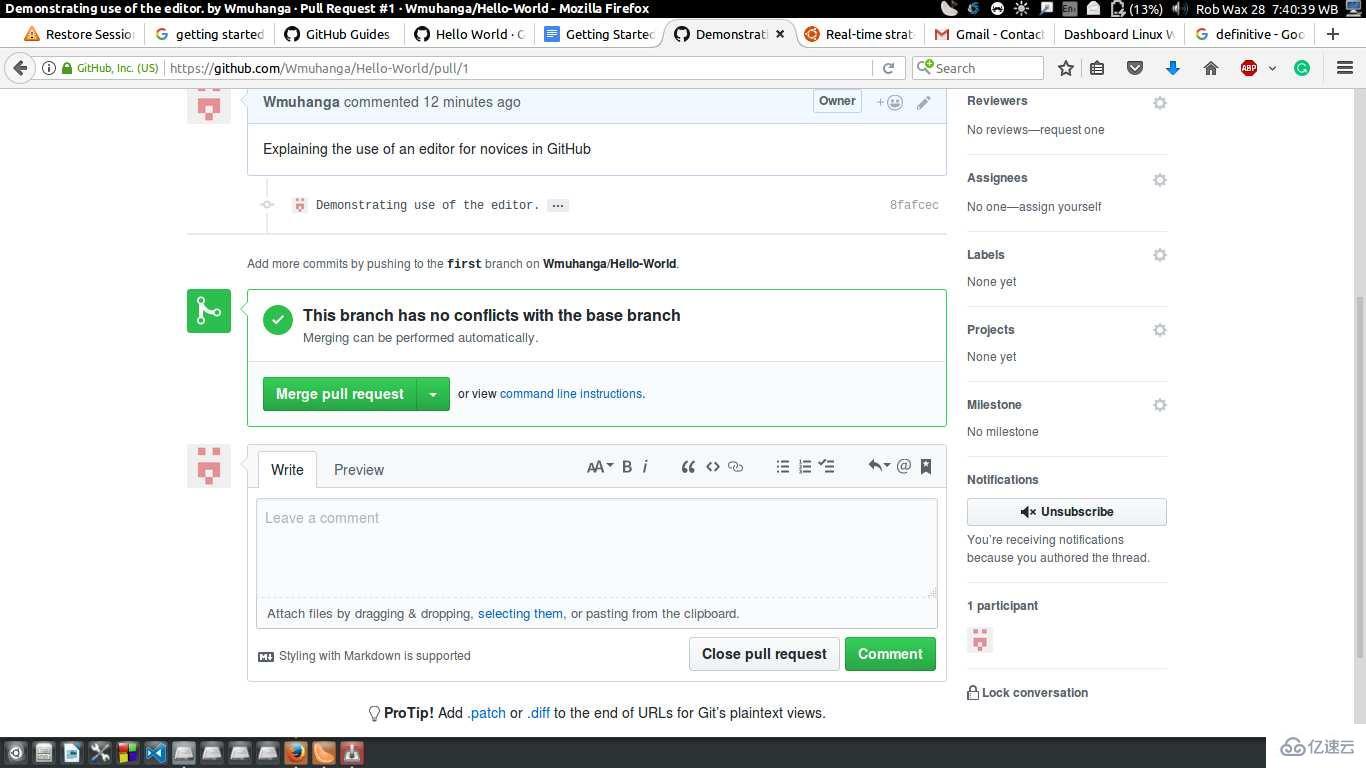
Task: Apply italic formatting in comment editor
Action: click(x=645, y=466)
